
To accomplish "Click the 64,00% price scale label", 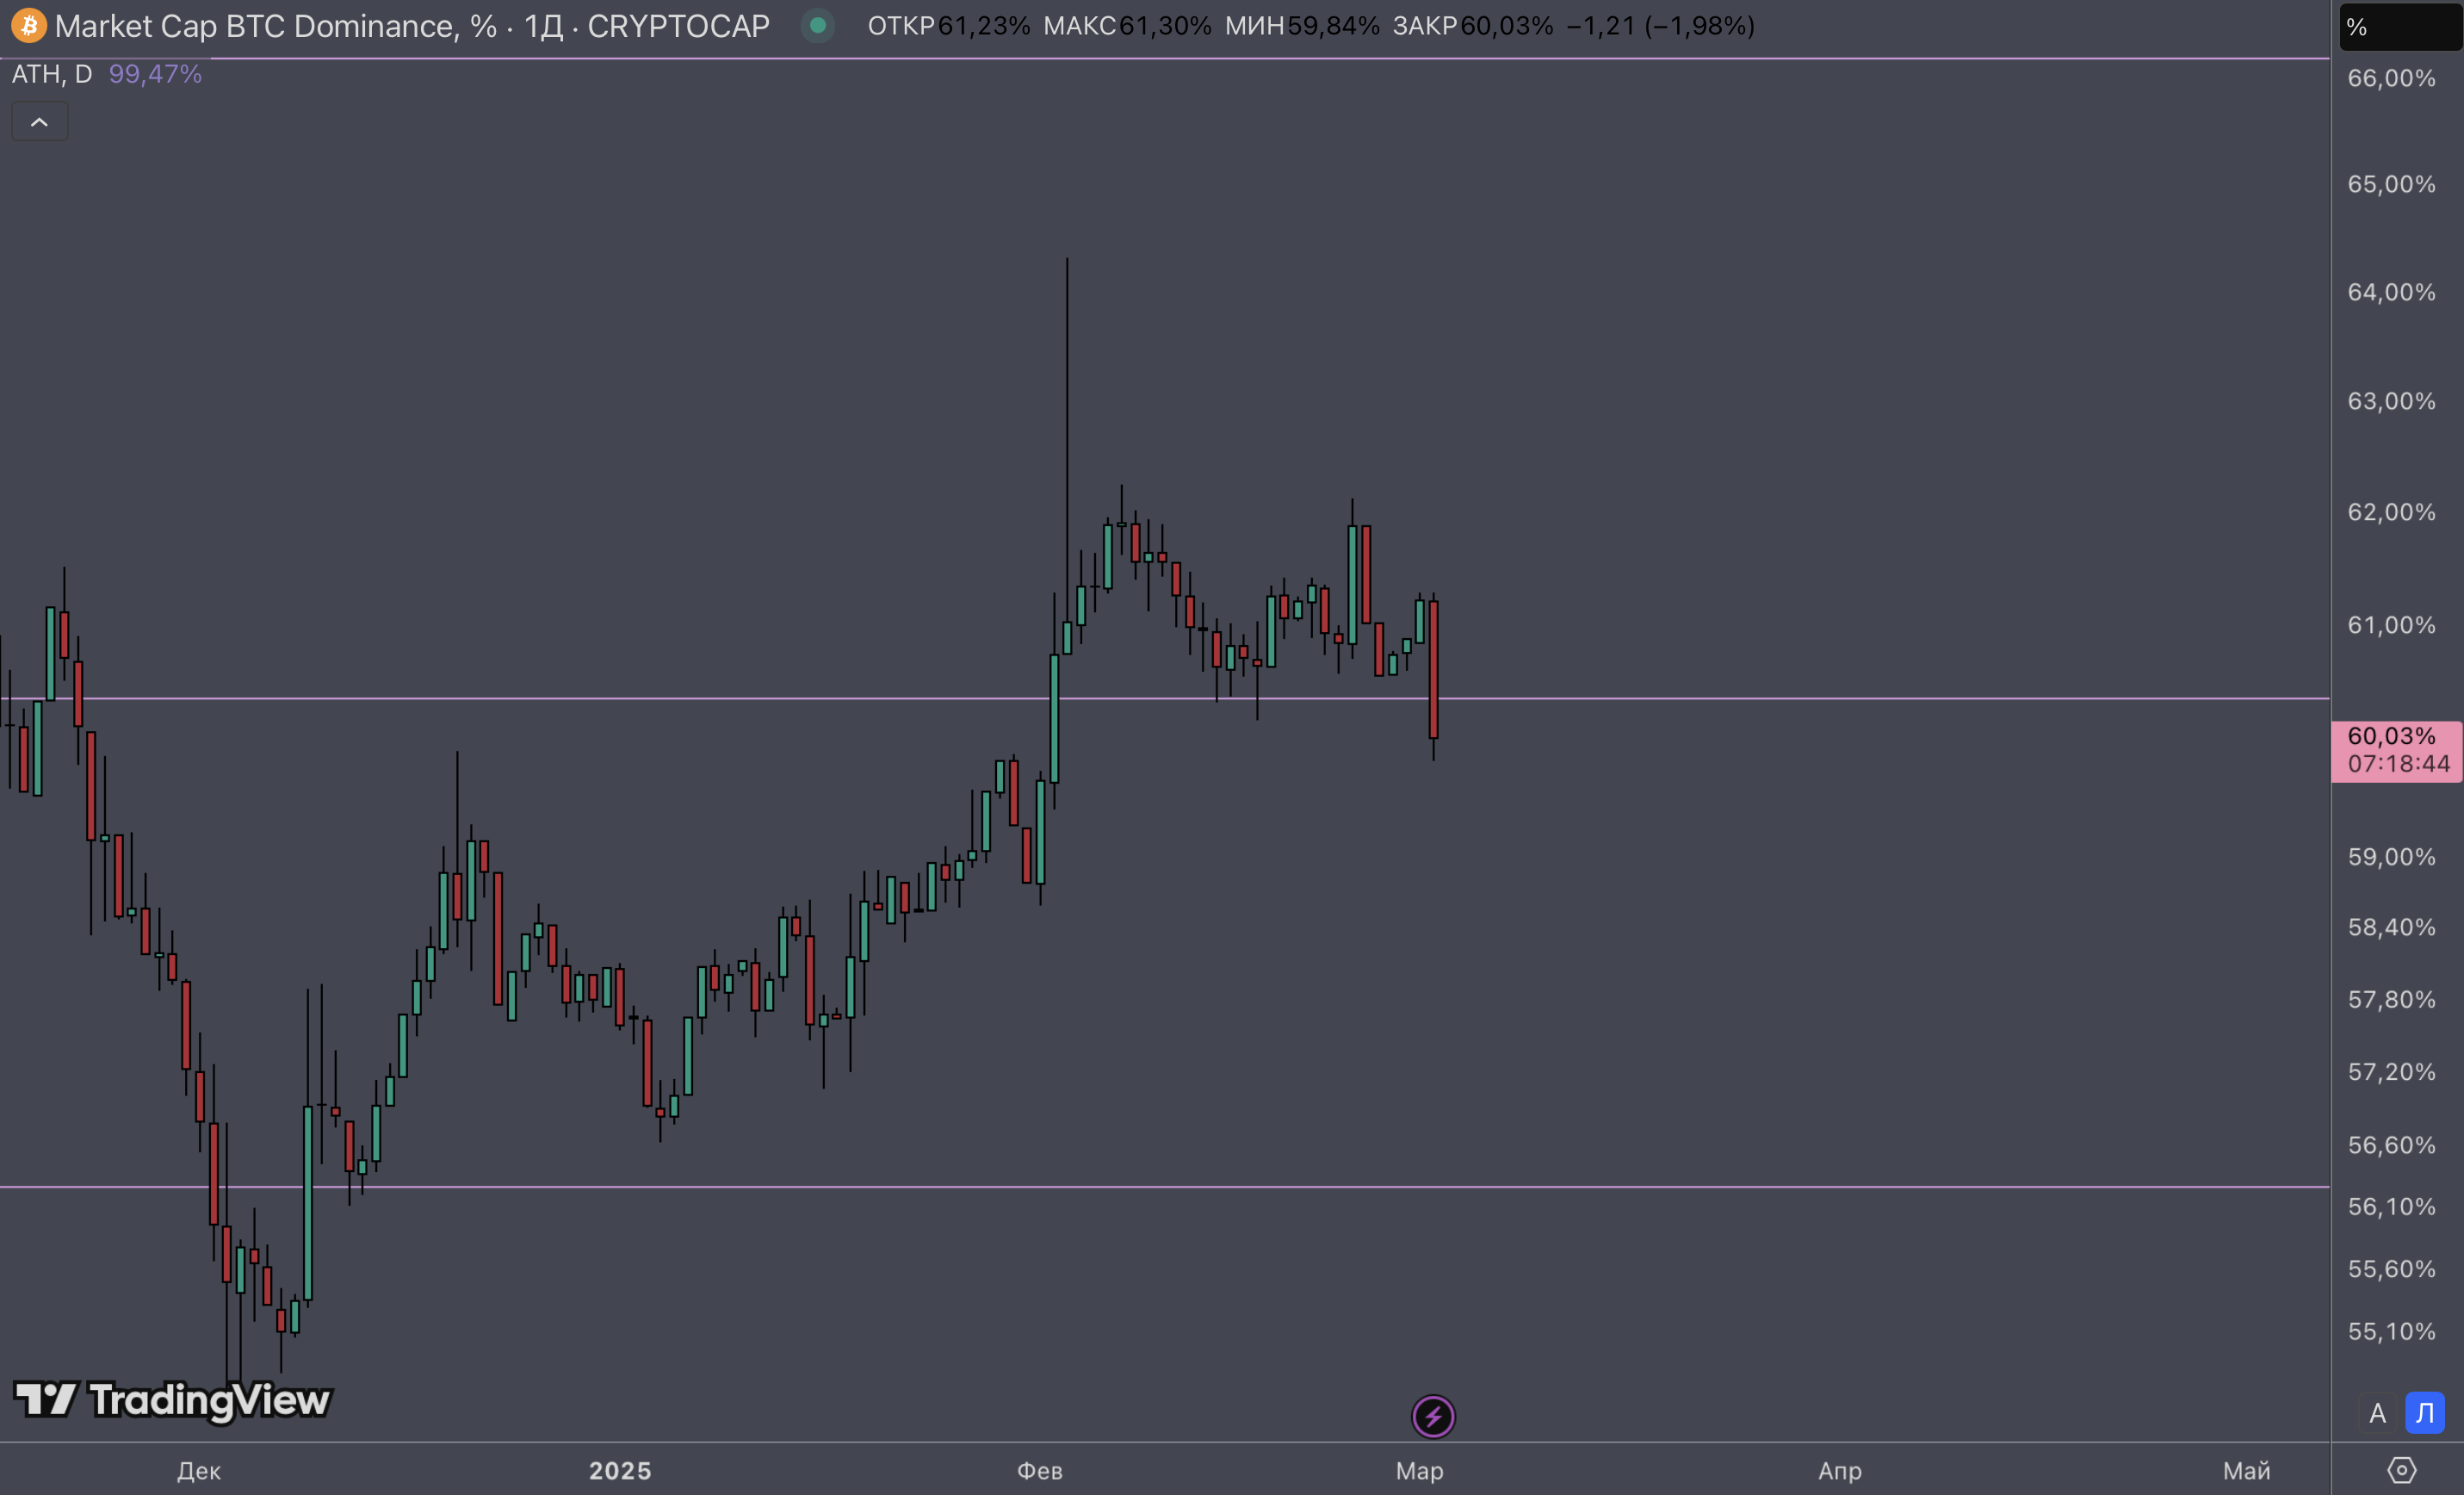I will pos(2390,292).
